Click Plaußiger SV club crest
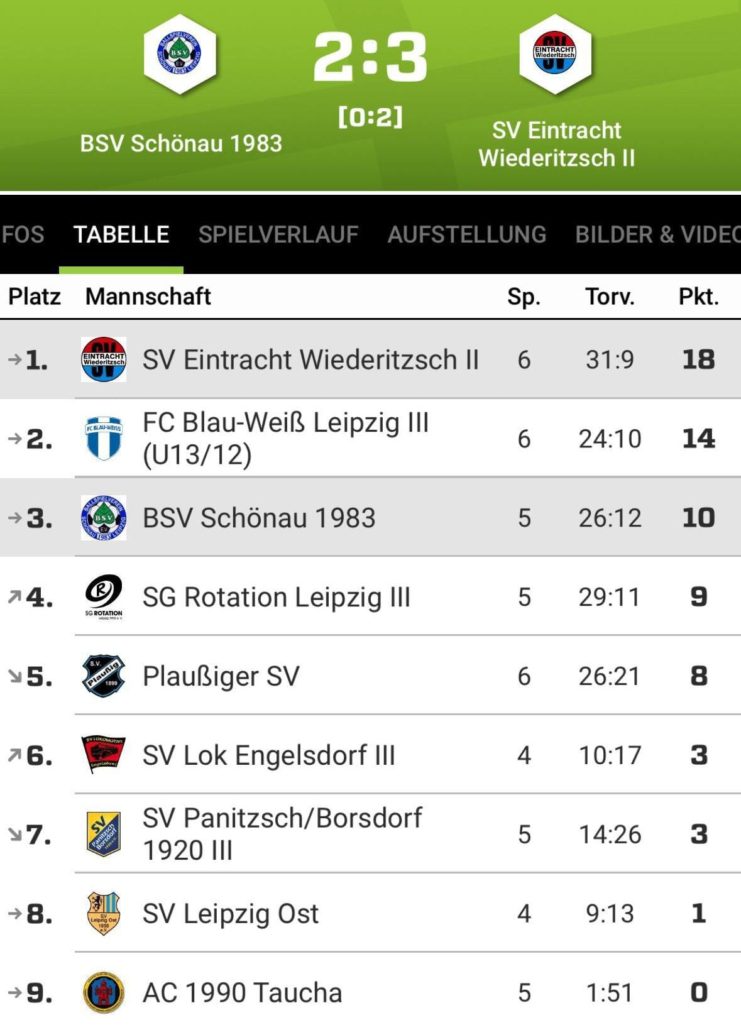 pos(104,676)
